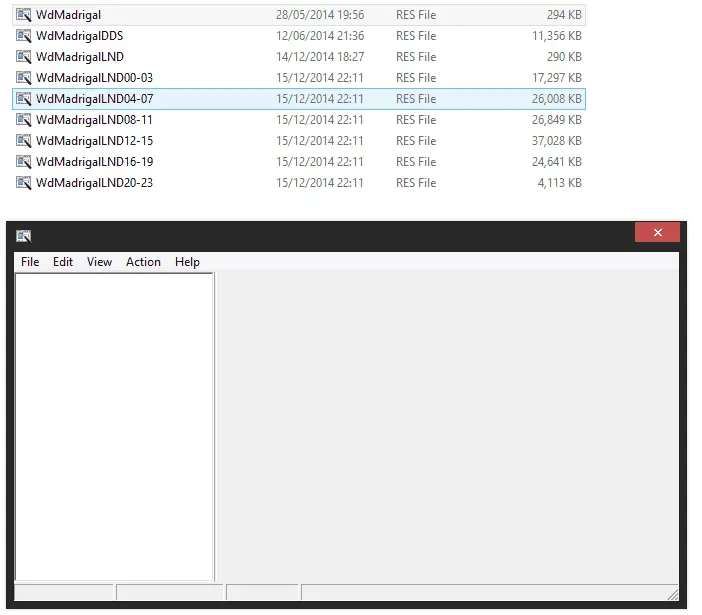Click size value 294 KB
Image resolution: width=702 pixels, height=615 pixels.
(x=564, y=15)
